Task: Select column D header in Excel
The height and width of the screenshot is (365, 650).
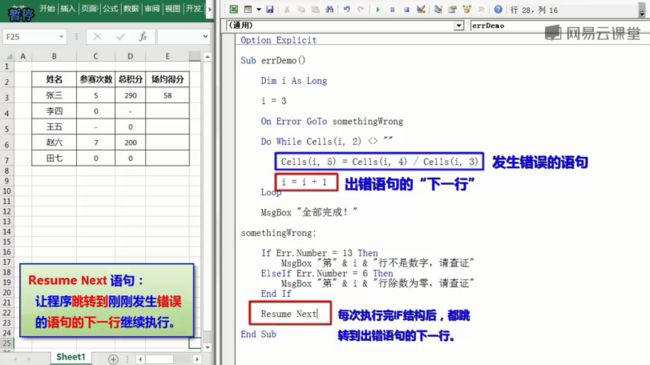Action: tap(130, 56)
